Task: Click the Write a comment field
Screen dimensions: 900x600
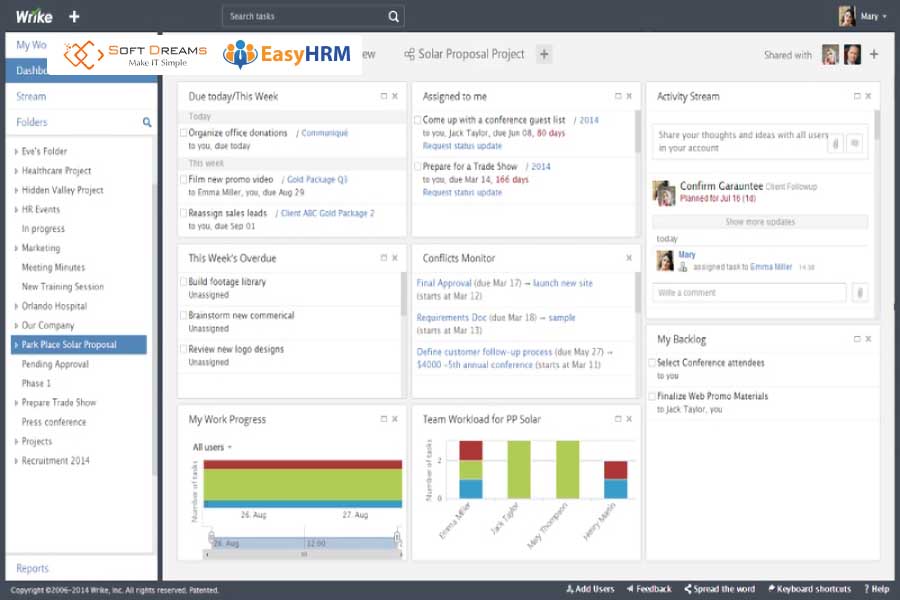Action: click(x=749, y=293)
